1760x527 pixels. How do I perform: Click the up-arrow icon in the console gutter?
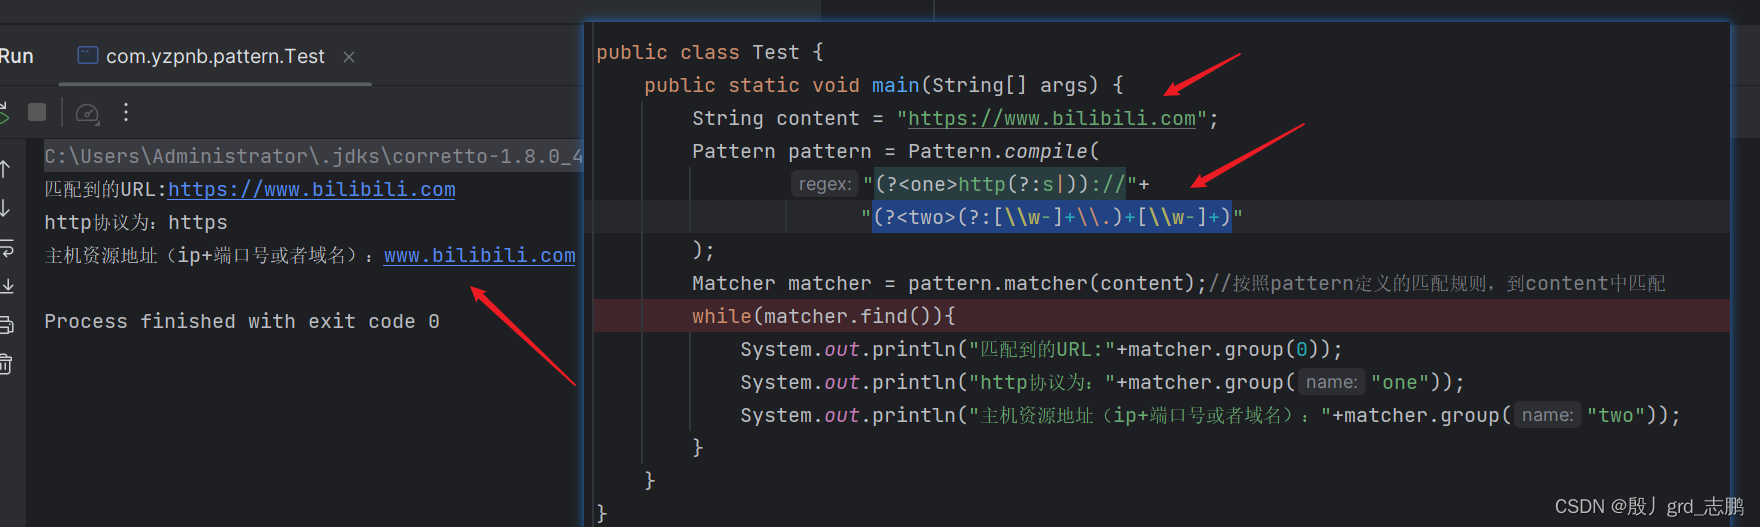pos(5,169)
